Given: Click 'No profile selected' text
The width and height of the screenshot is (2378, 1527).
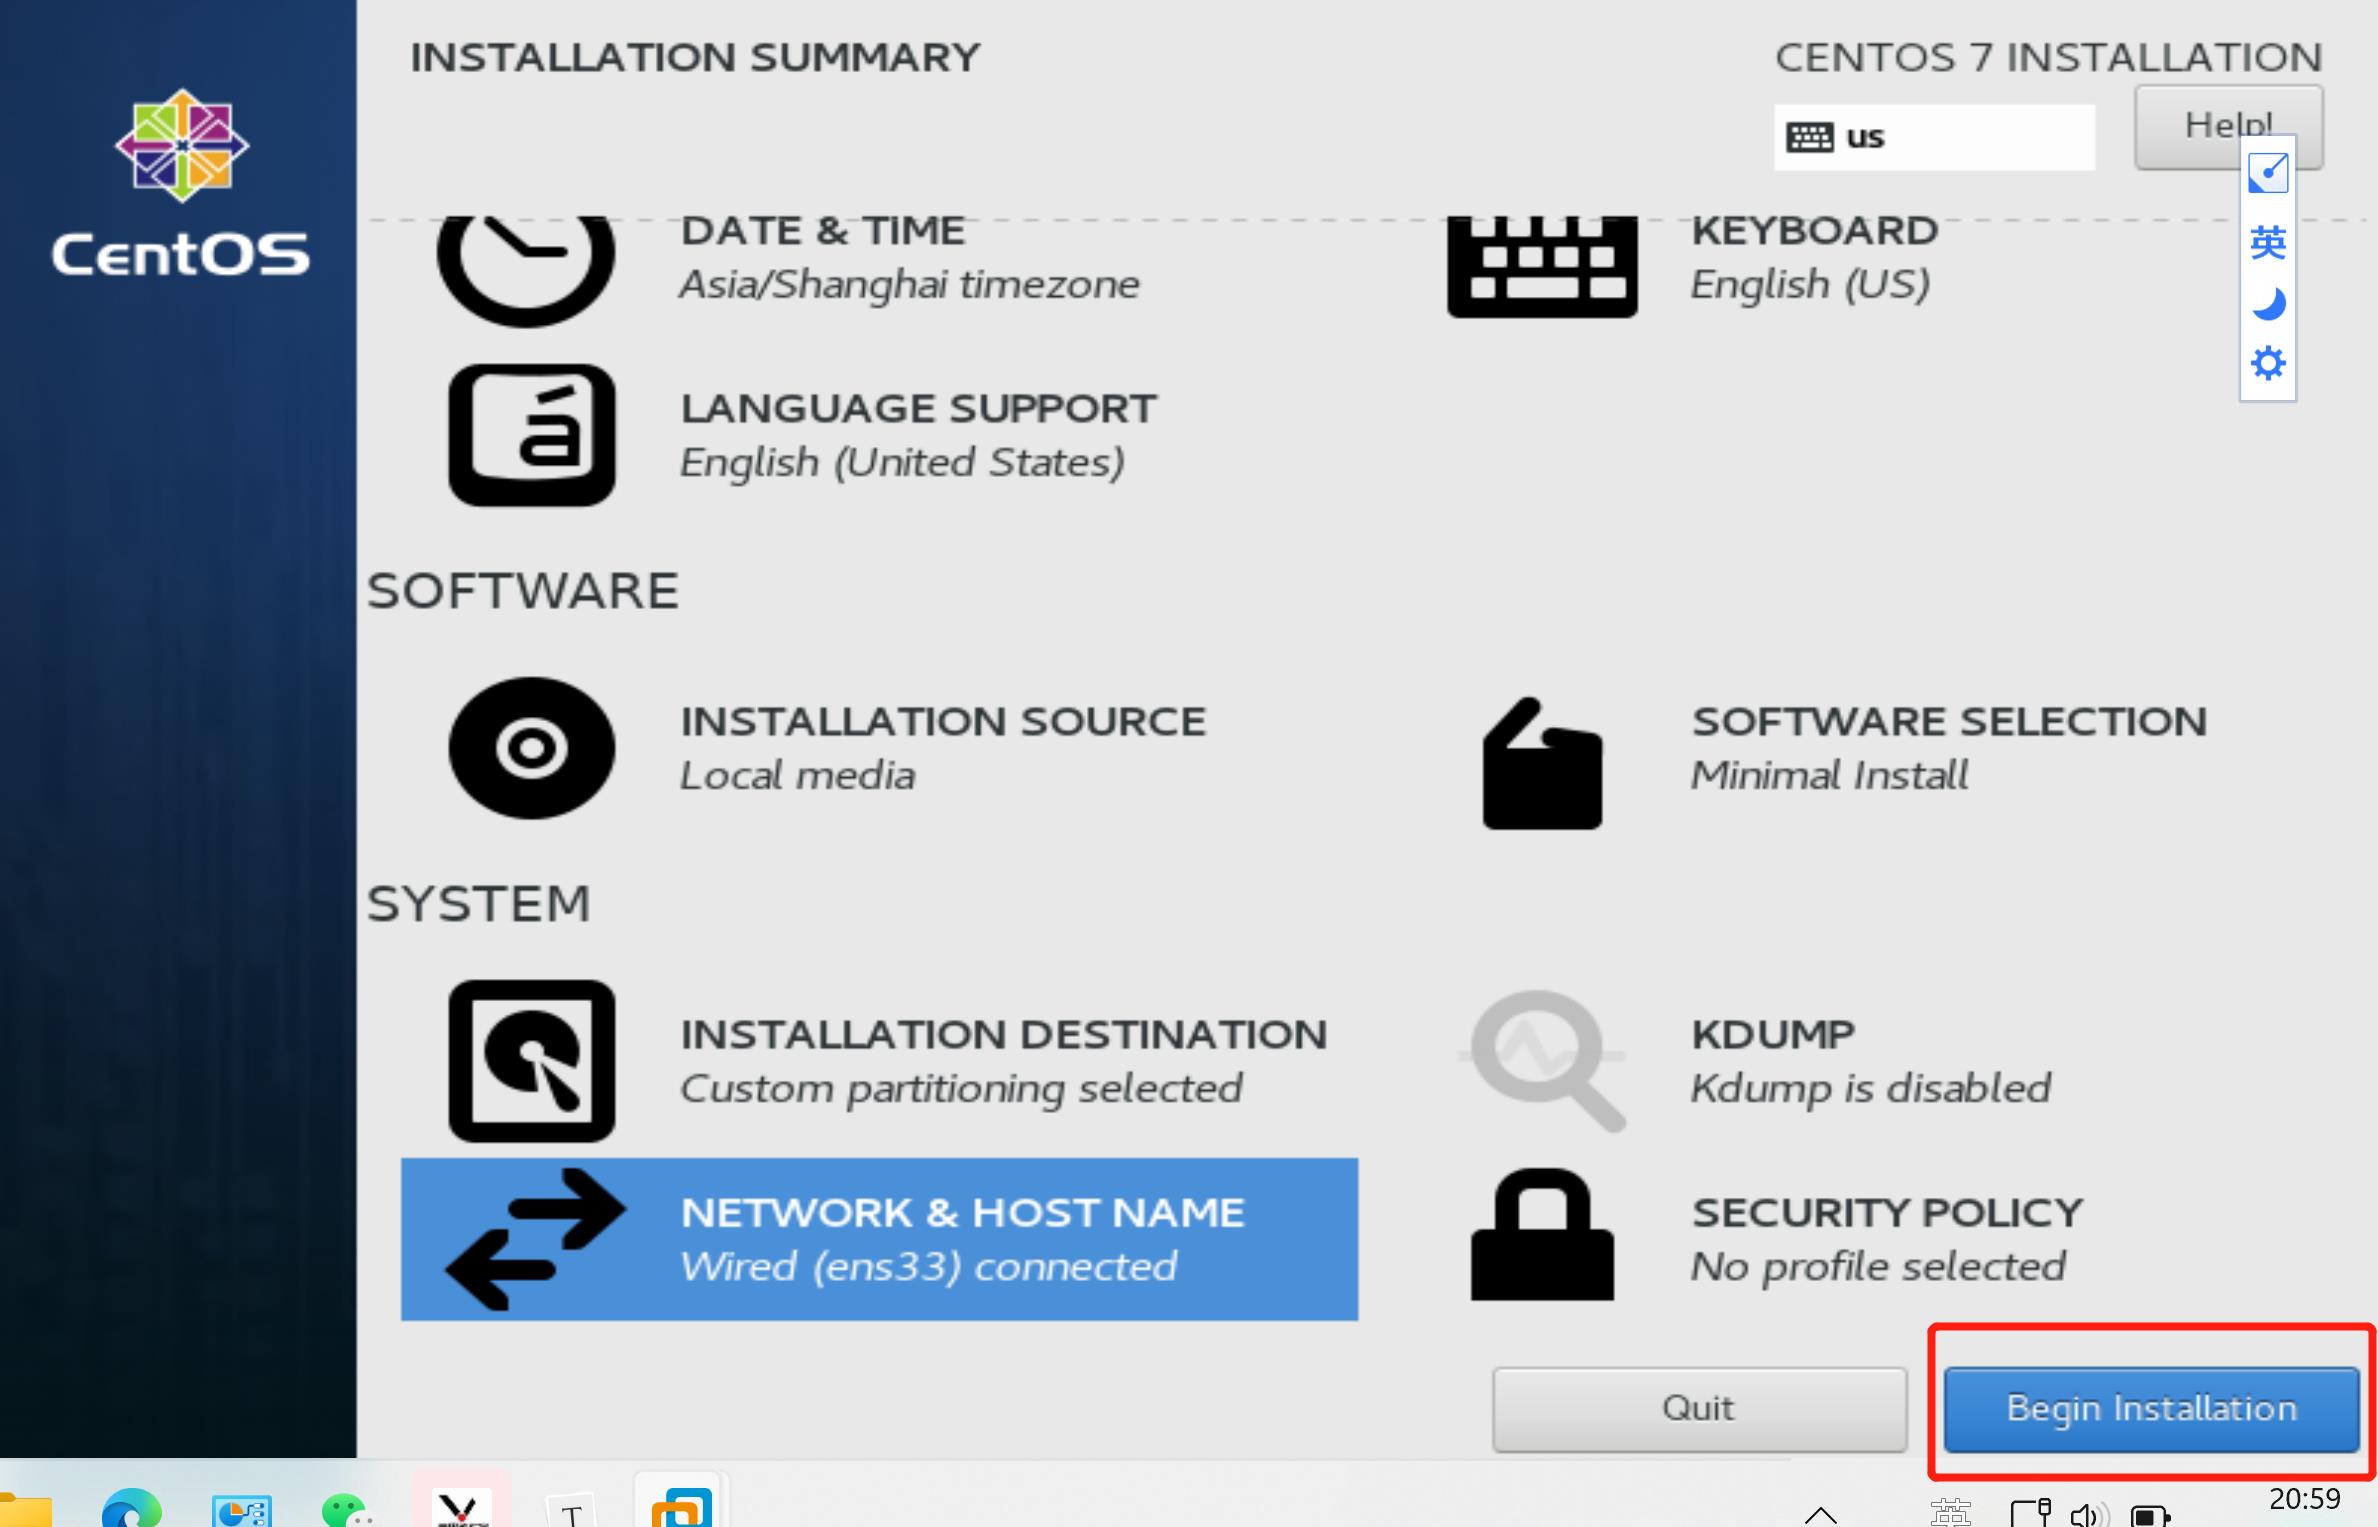Looking at the screenshot, I should tap(1877, 1267).
